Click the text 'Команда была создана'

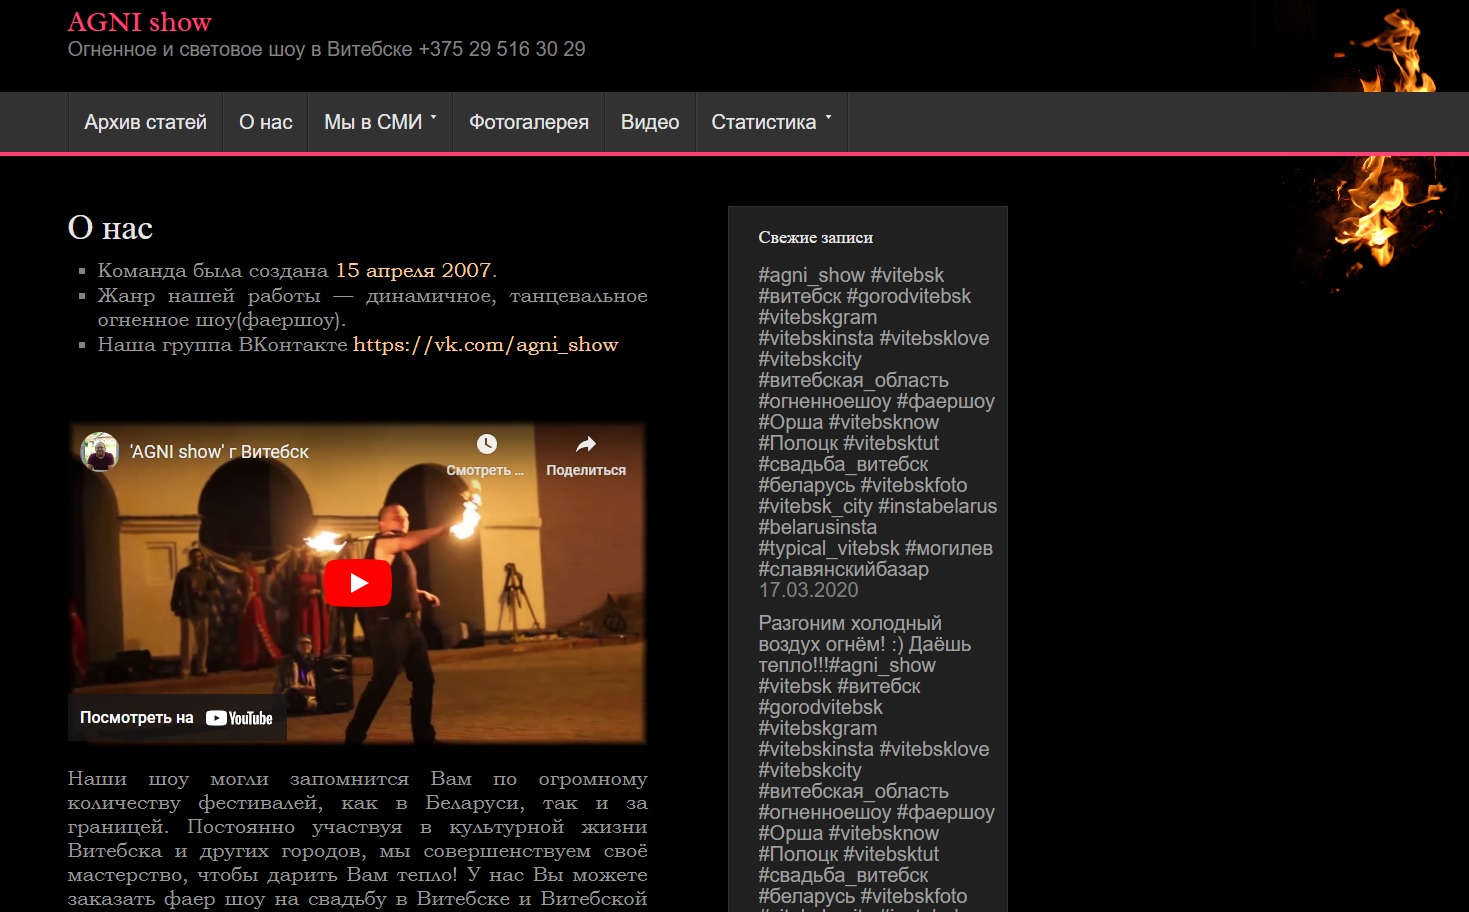213,270
